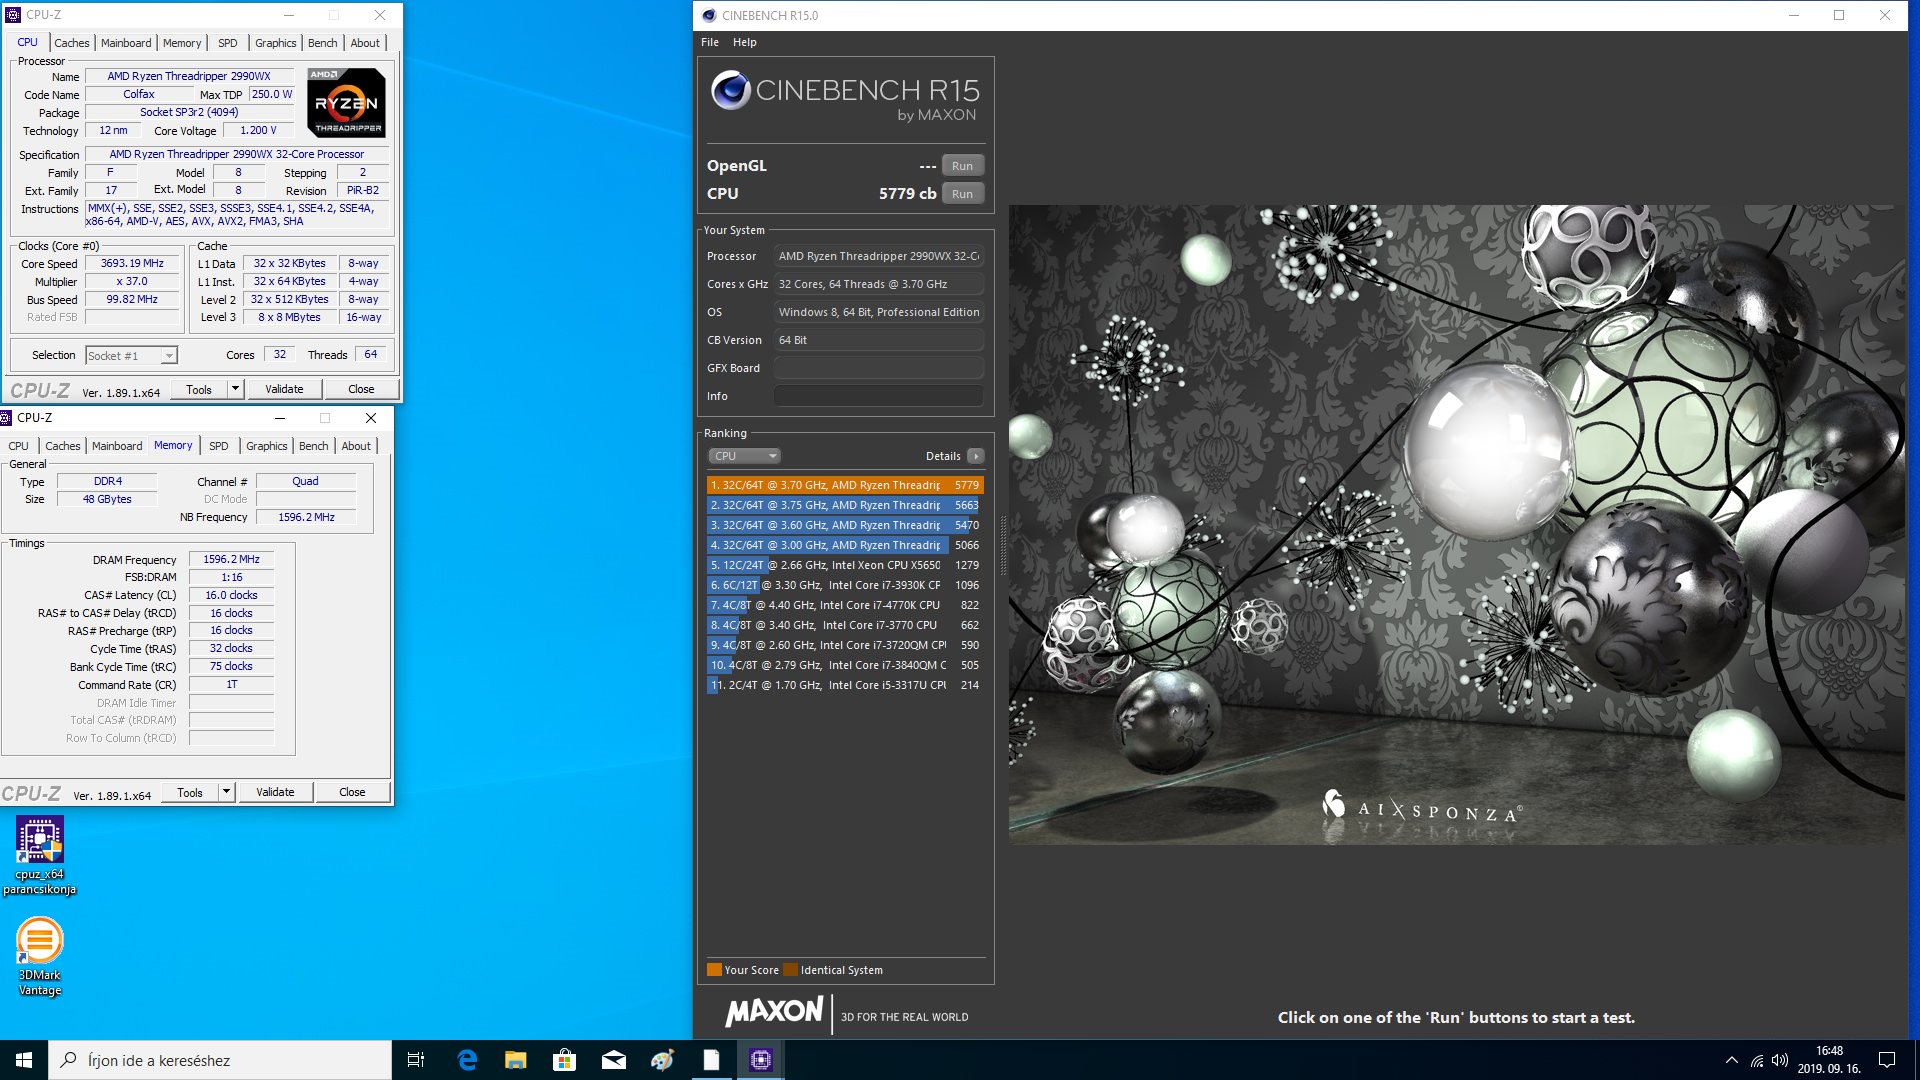Click Core Speed value 3693.19 MHz
This screenshot has height=1080, width=1920.
click(x=132, y=264)
